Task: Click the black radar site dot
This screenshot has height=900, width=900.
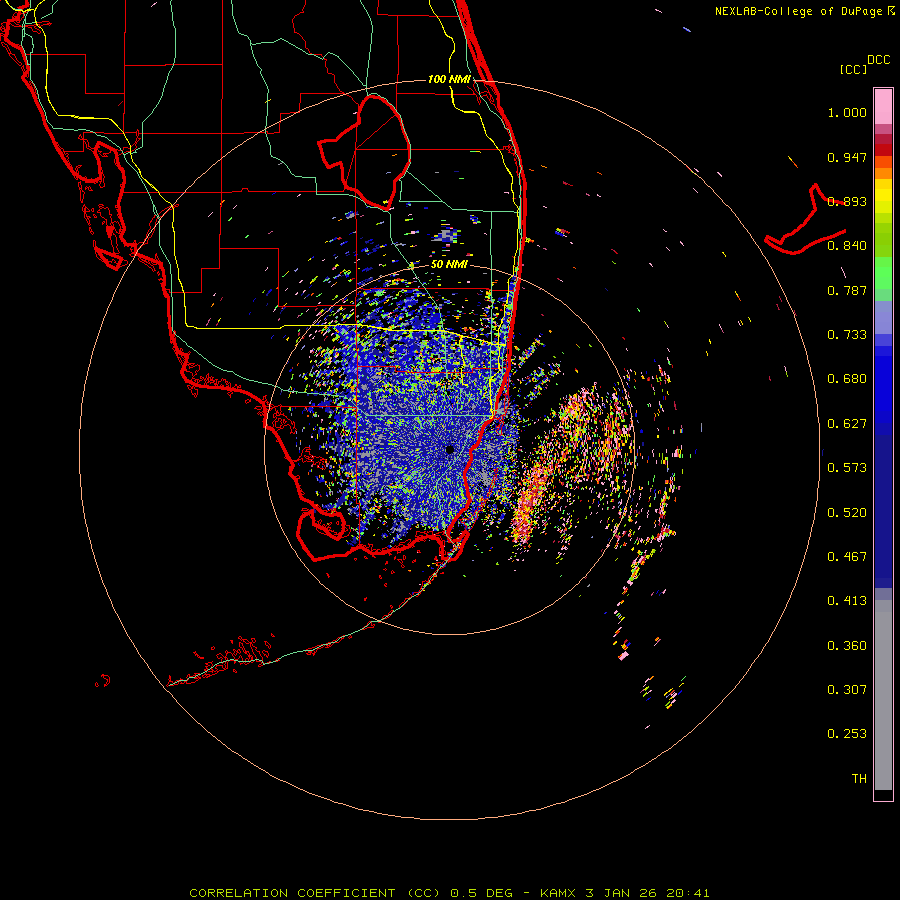Action: (450, 449)
